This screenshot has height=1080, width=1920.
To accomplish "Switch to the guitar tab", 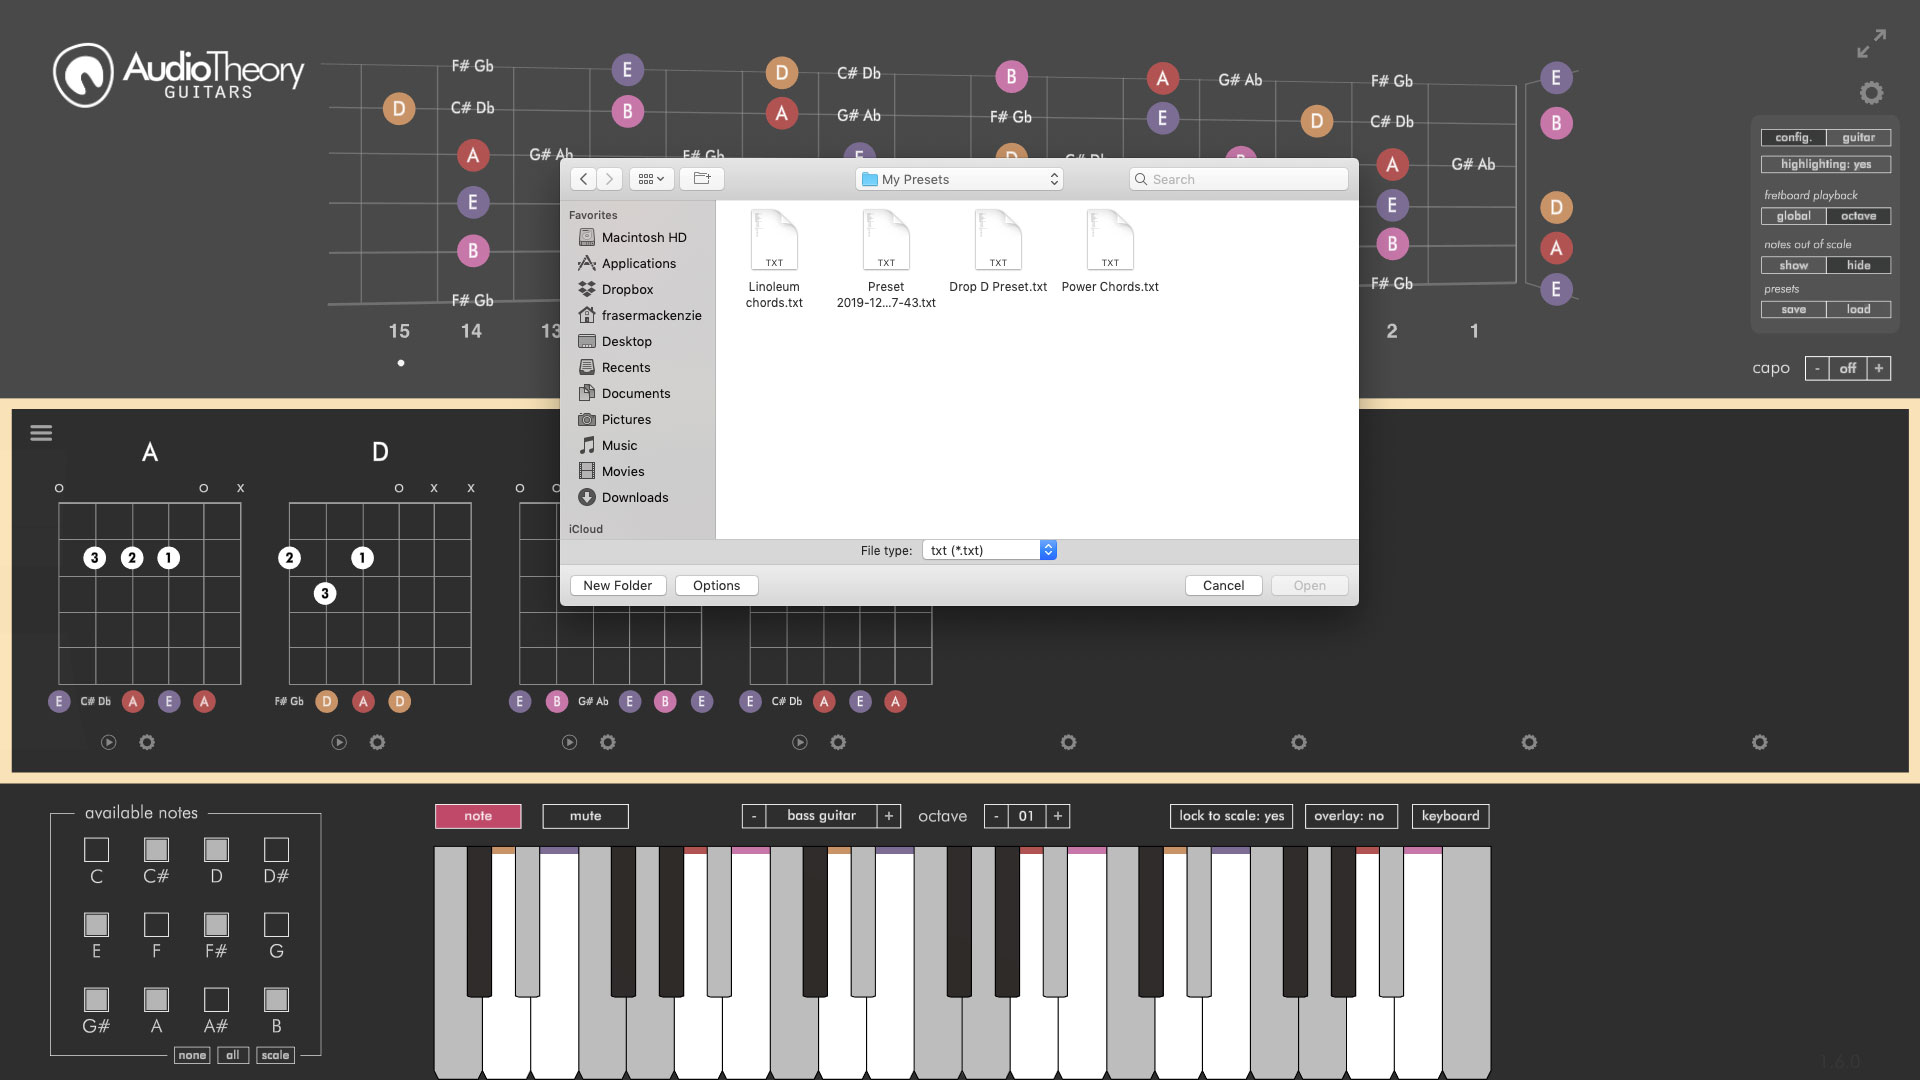I will point(1858,137).
